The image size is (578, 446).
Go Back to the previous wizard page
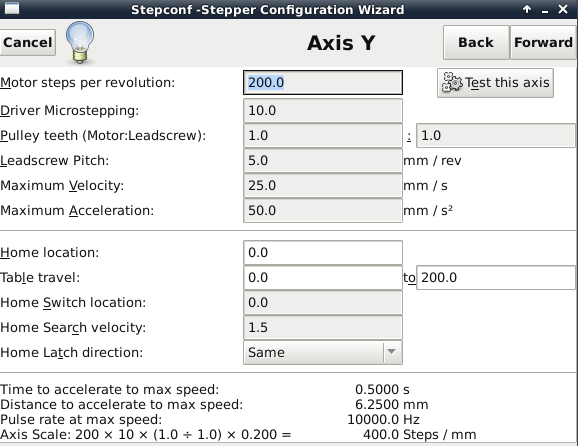(x=476, y=42)
